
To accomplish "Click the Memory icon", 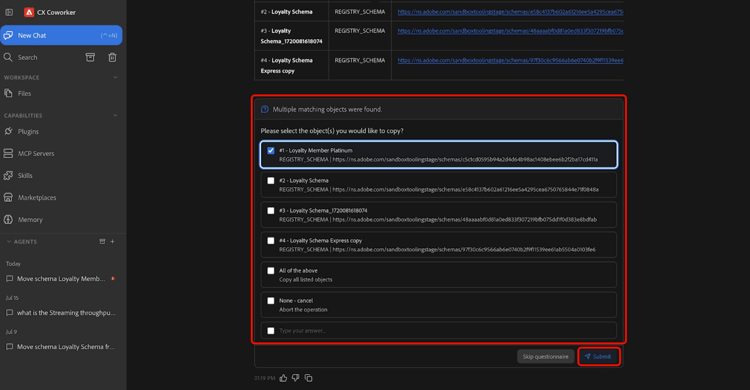I will [8, 220].
